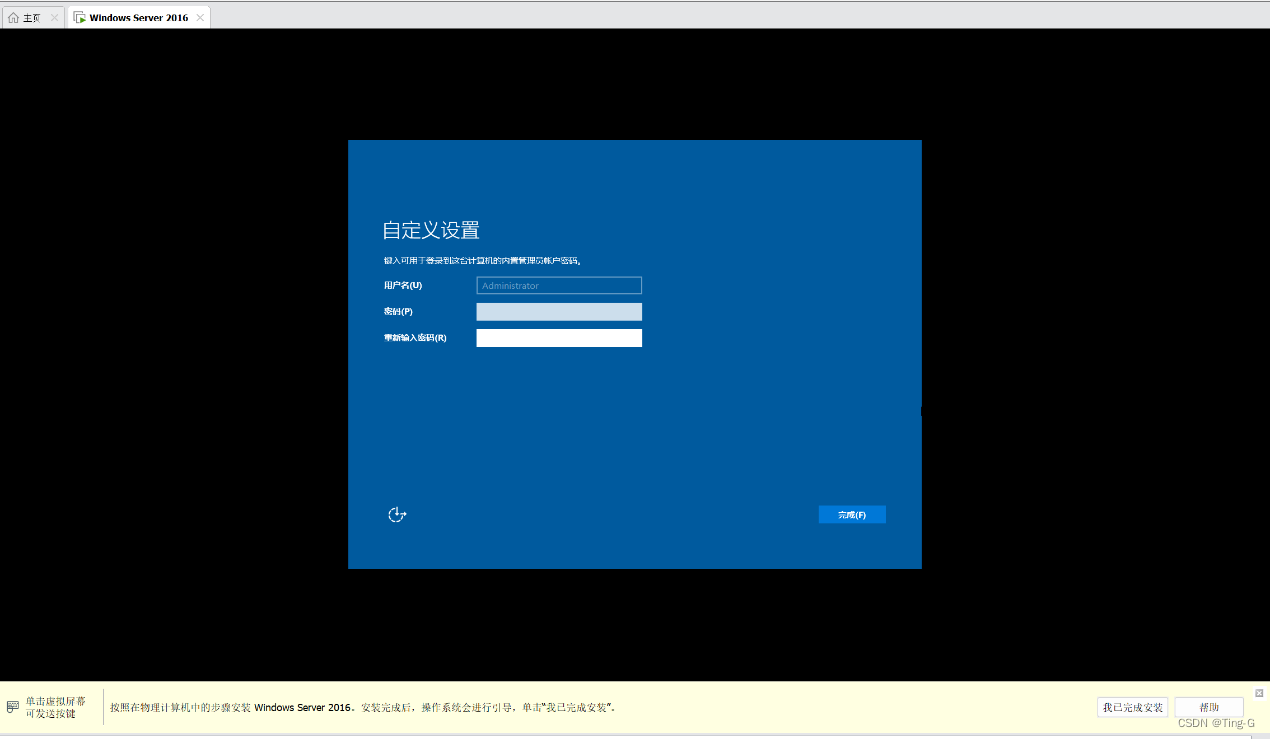Click the Finish 完成(F) button
The width and height of the screenshot is (1270, 739).
[852, 515]
